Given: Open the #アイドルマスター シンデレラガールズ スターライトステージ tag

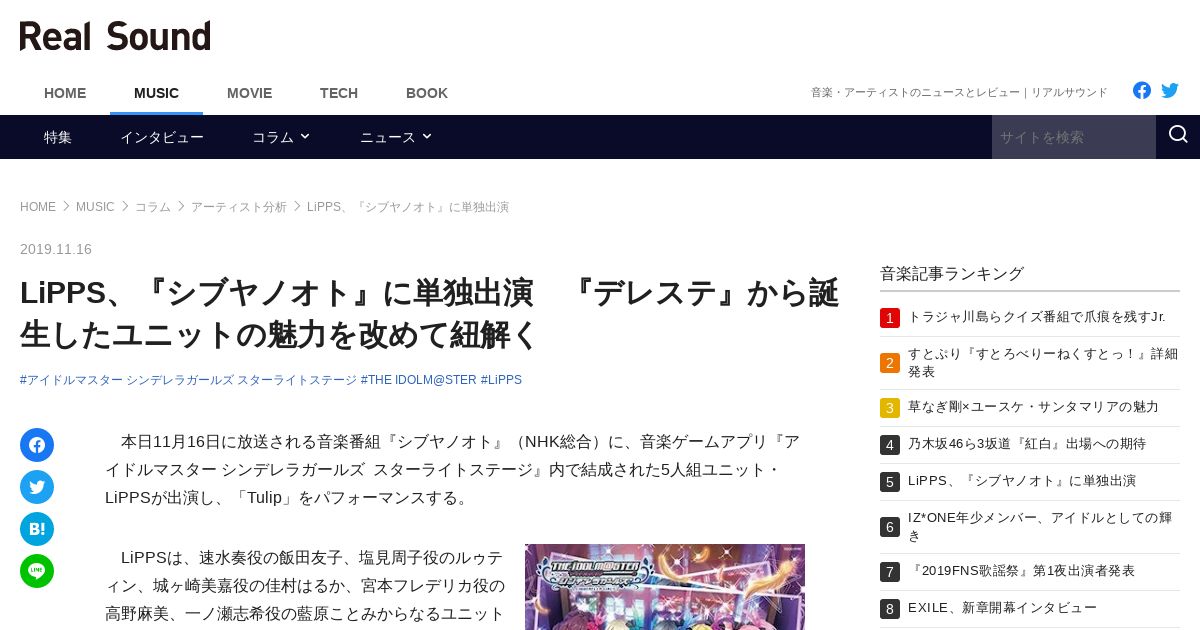Looking at the screenshot, I should (x=188, y=380).
